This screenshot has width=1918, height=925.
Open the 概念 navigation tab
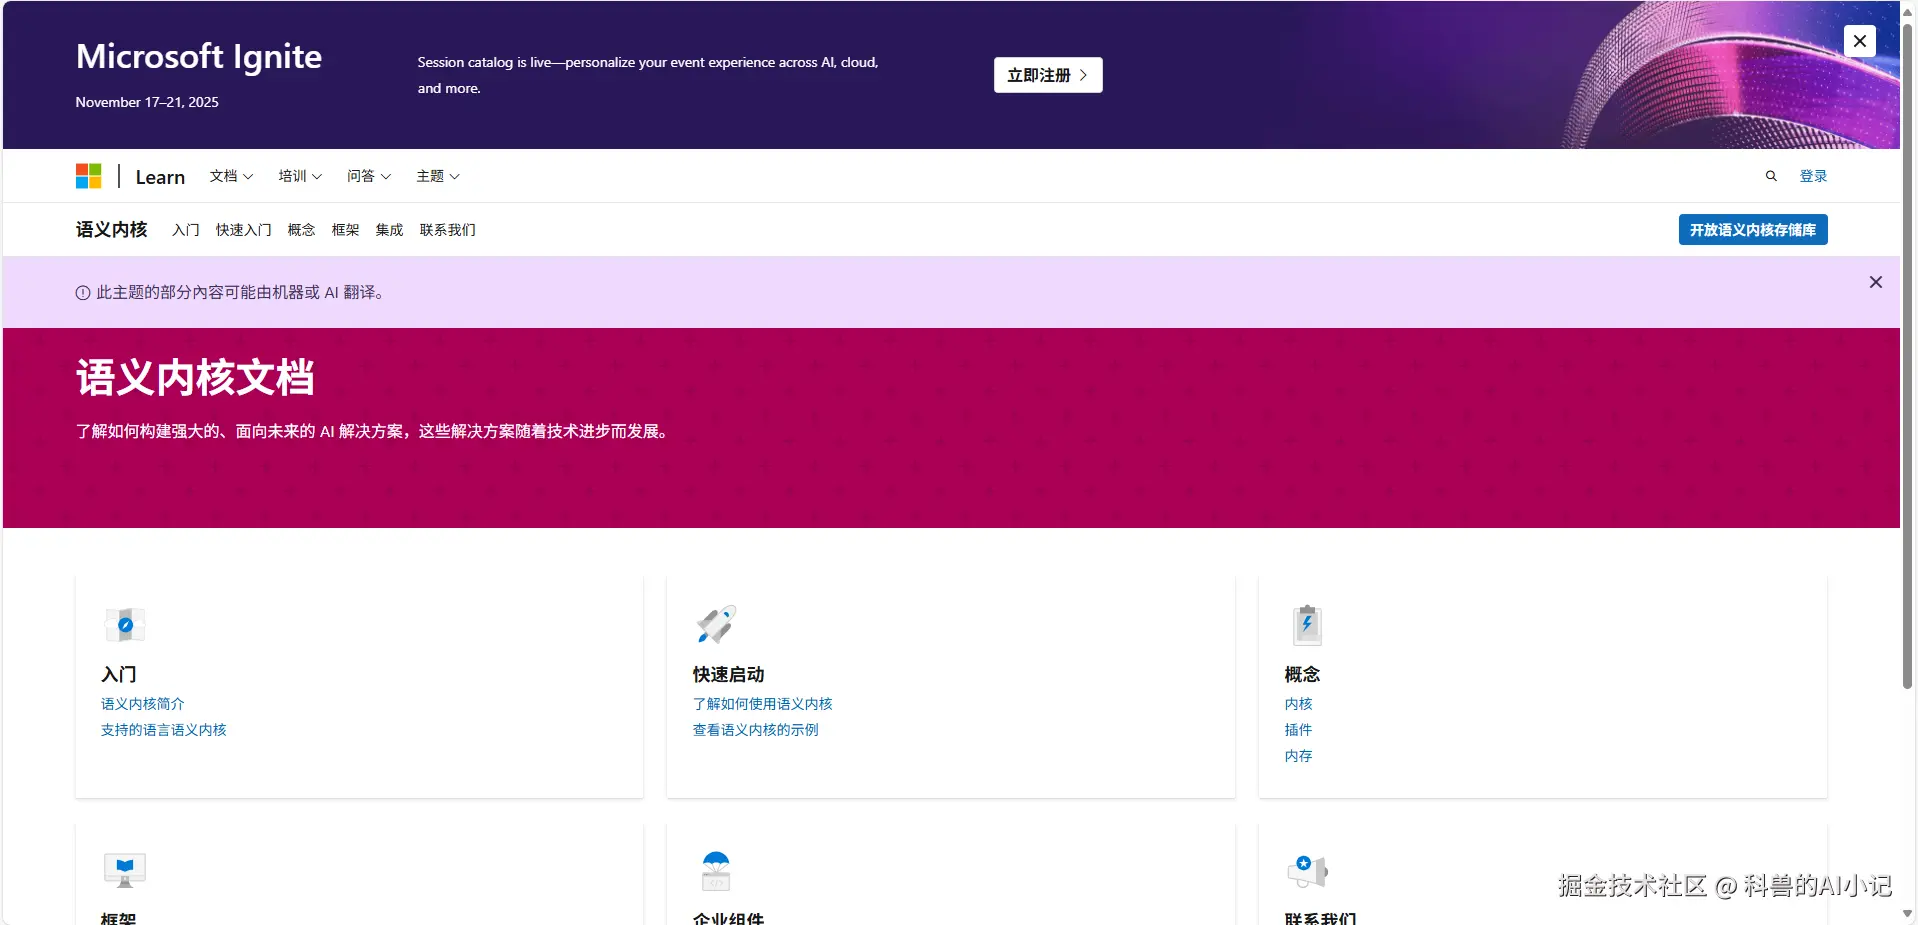coord(302,230)
